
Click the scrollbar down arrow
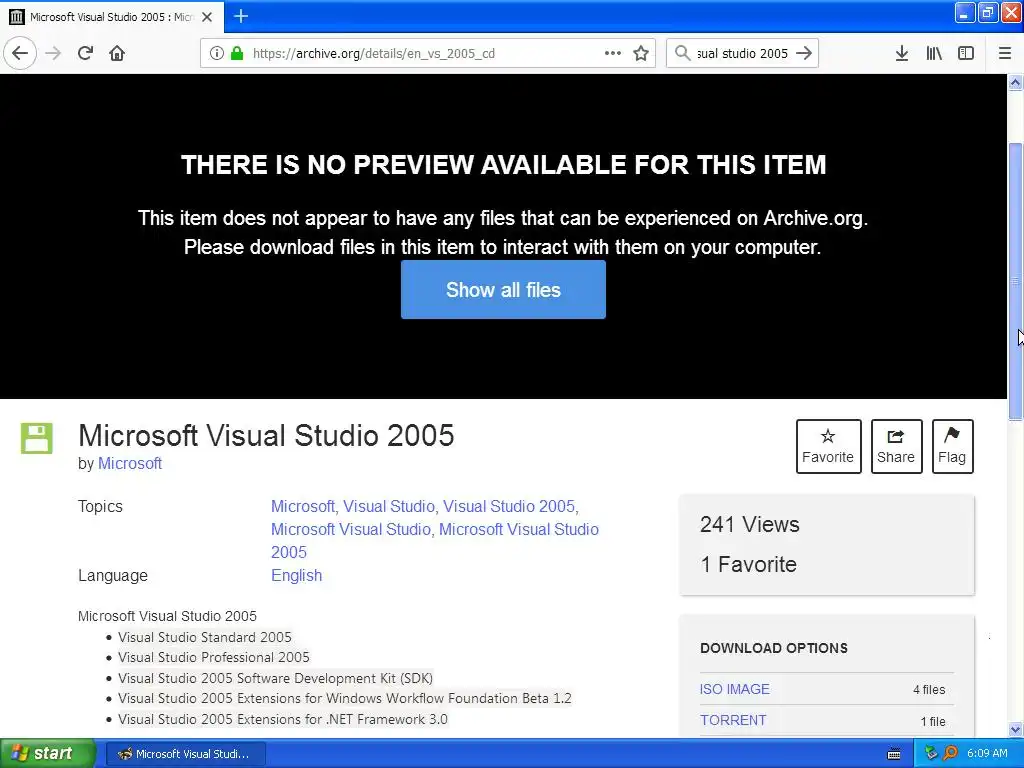click(1015, 729)
